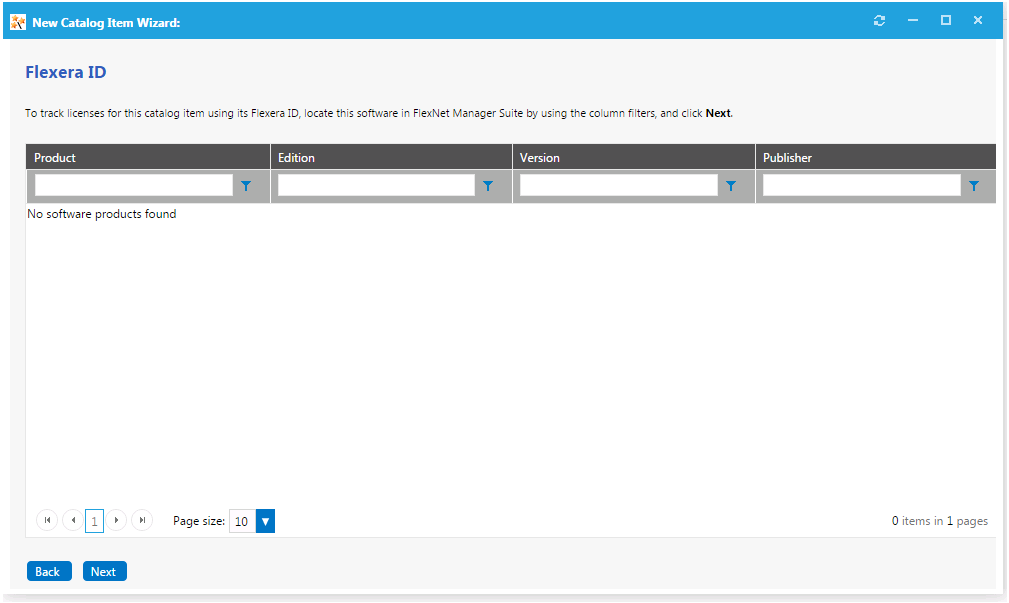Open the Edition column filter icon
Screen dimensions: 1009x603
point(488,186)
